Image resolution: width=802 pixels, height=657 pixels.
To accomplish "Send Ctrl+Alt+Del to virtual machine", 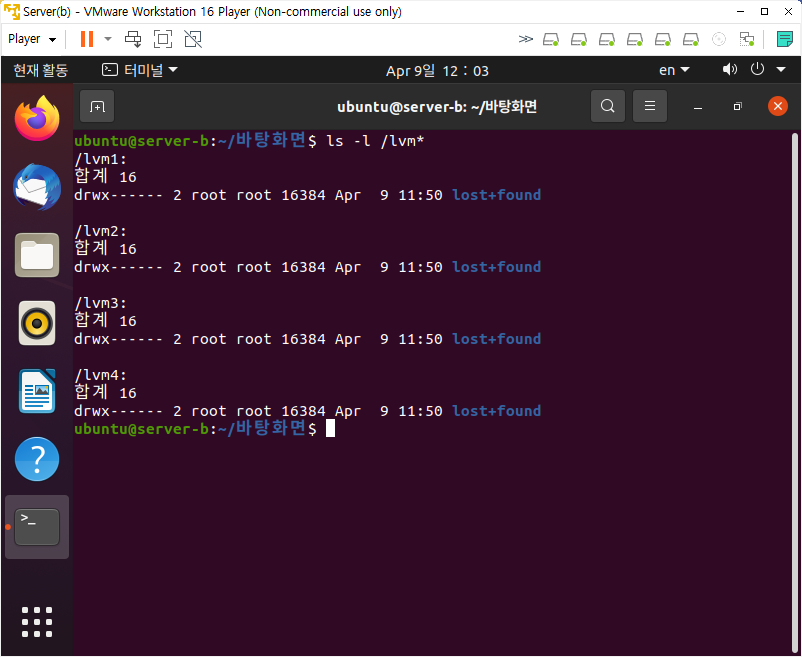I will coord(133,39).
